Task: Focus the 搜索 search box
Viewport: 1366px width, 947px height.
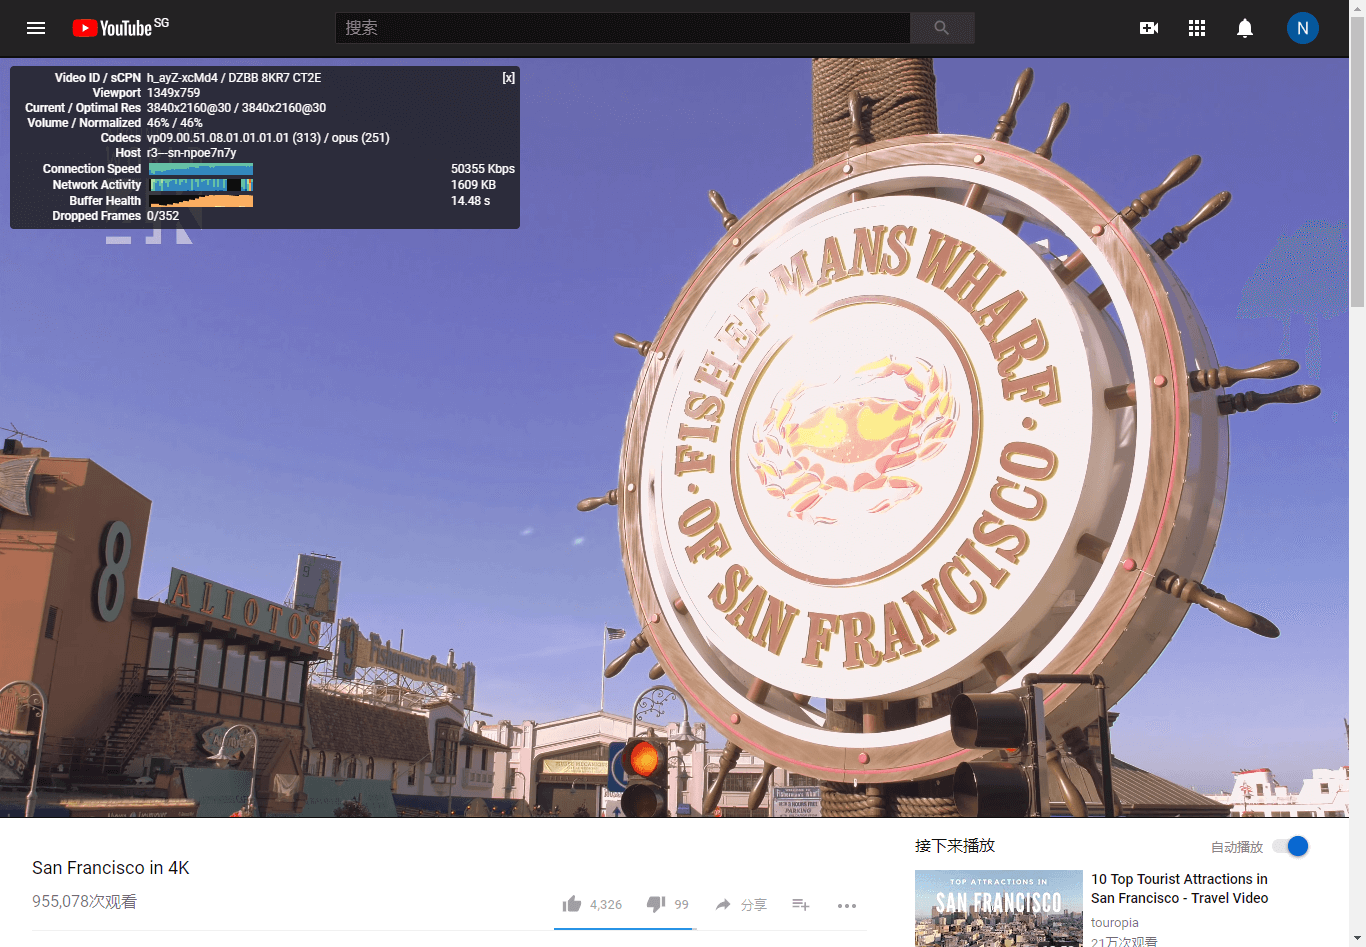Action: click(623, 28)
